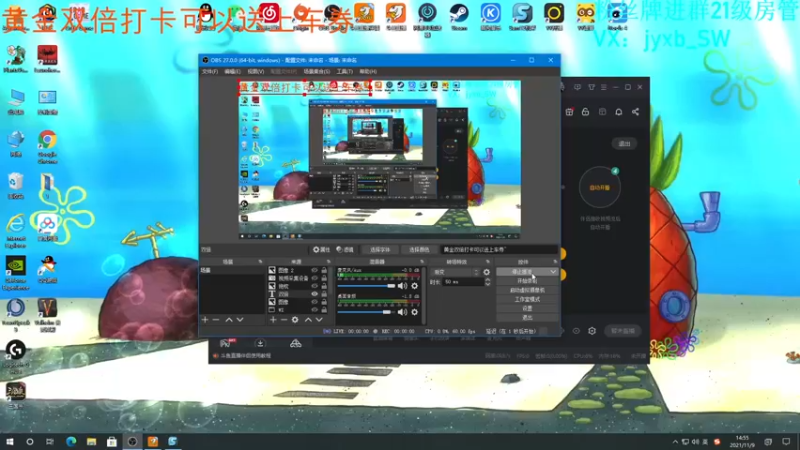The height and width of the screenshot is (450, 800).
Task: Toggle visibility of the fifth source, 图像
Action: point(314,302)
